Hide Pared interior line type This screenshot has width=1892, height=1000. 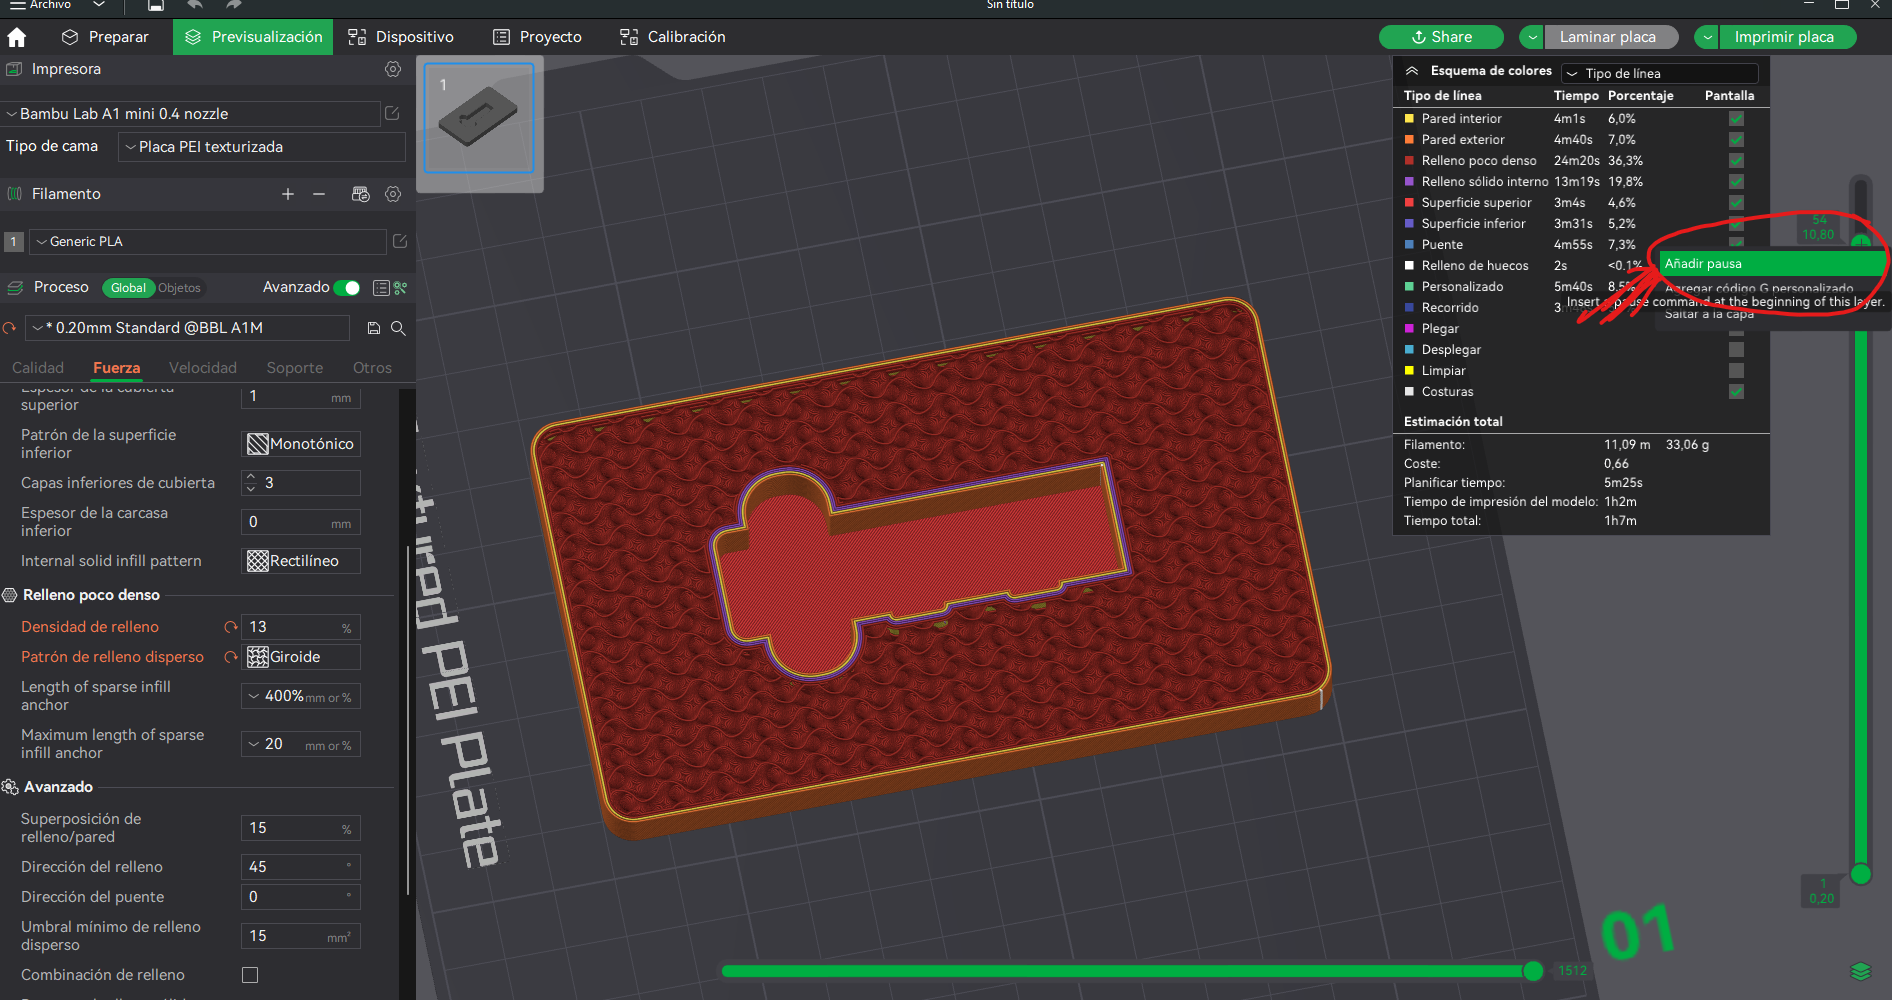coord(1736,118)
